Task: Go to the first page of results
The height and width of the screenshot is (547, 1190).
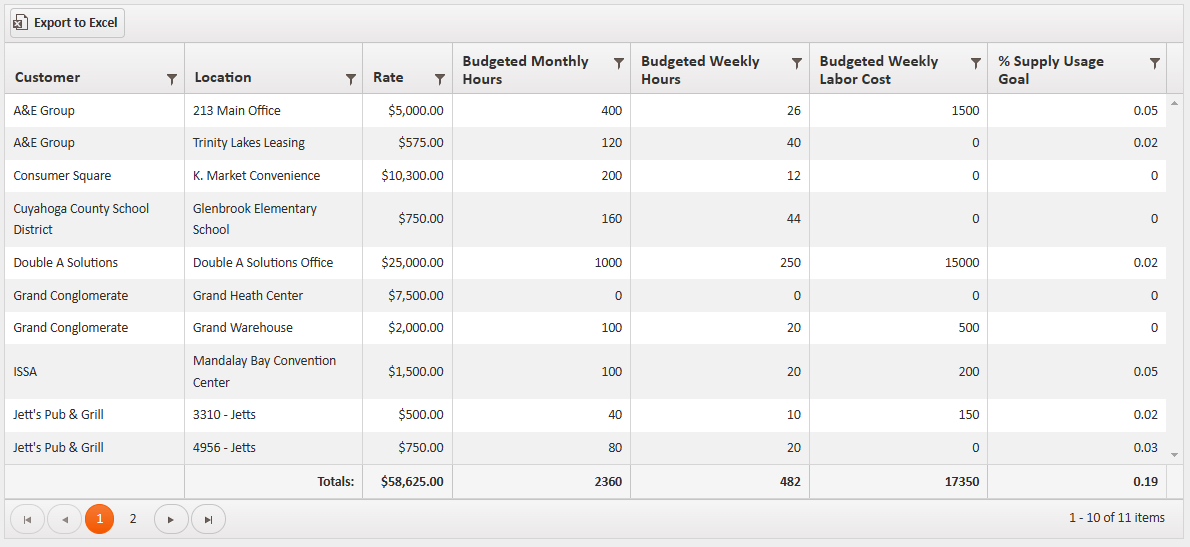Action: point(27,519)
